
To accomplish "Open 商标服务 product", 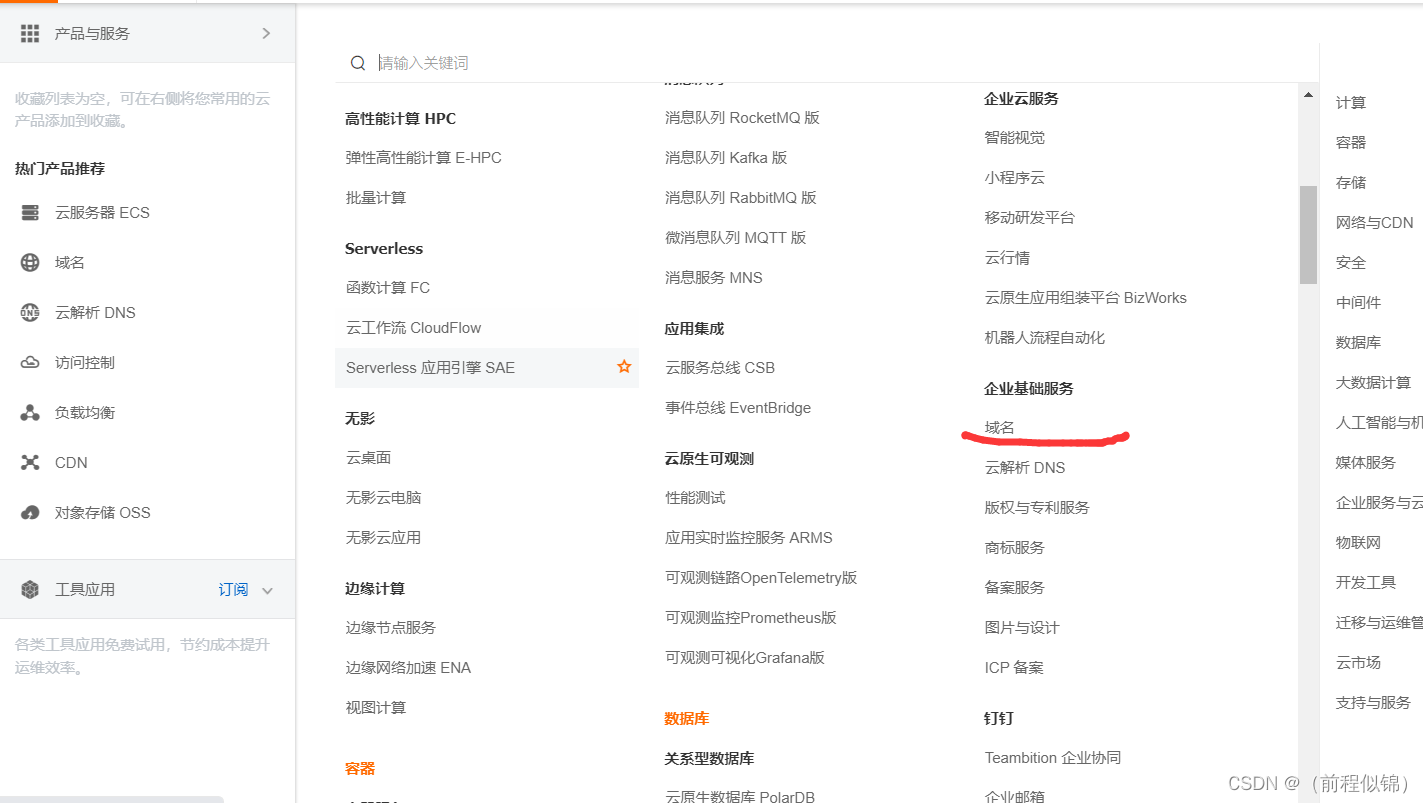I will click(1015, 547).
